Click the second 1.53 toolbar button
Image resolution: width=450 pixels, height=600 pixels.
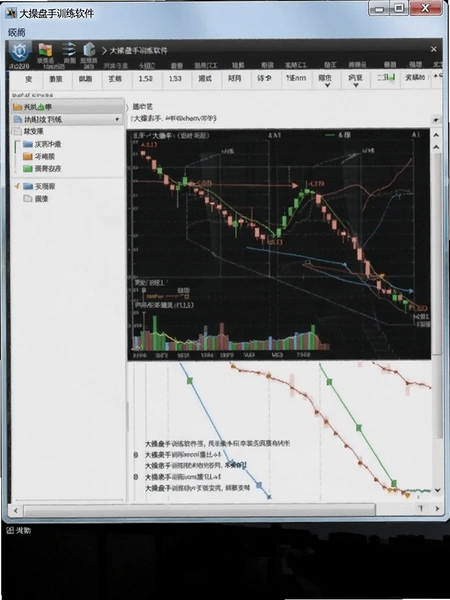pyautogui.click(x=175, y=78)
